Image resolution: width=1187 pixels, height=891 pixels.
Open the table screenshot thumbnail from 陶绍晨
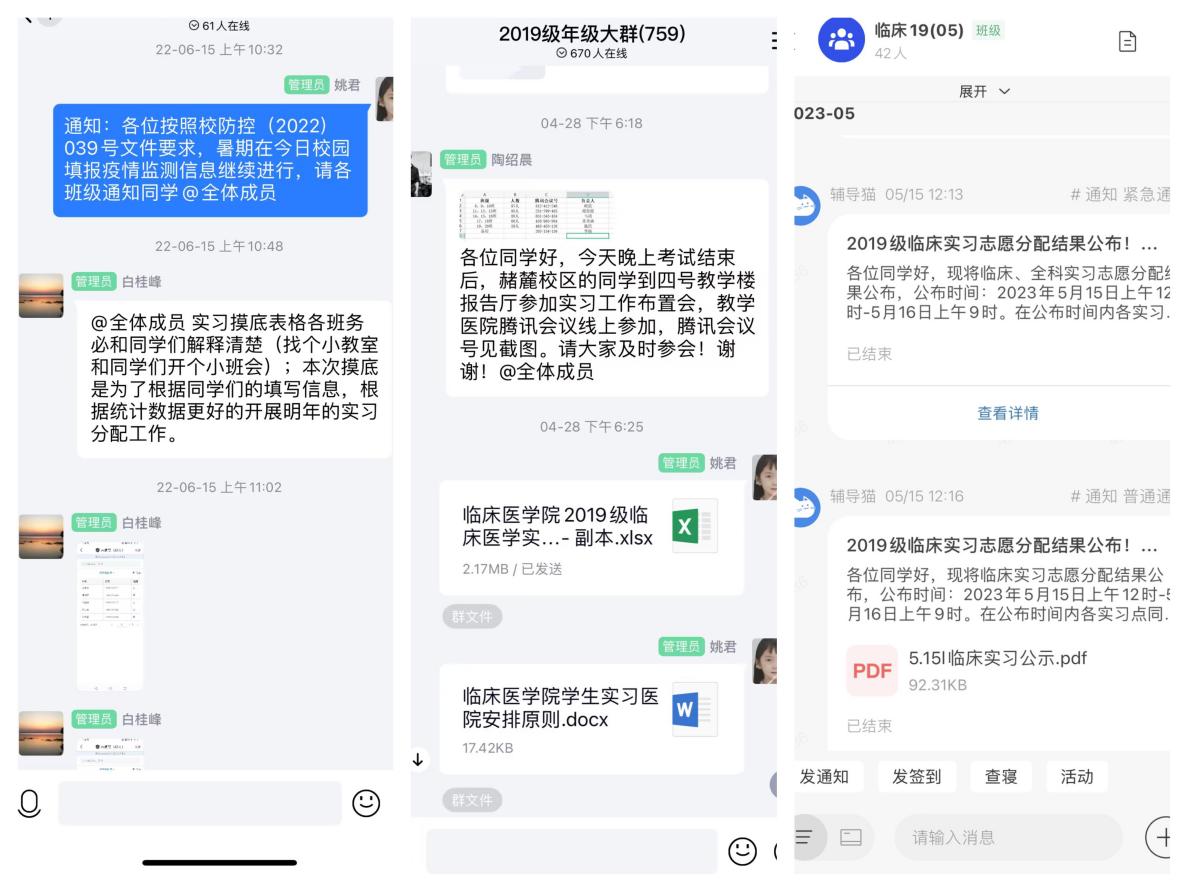[x=534, y=216]
